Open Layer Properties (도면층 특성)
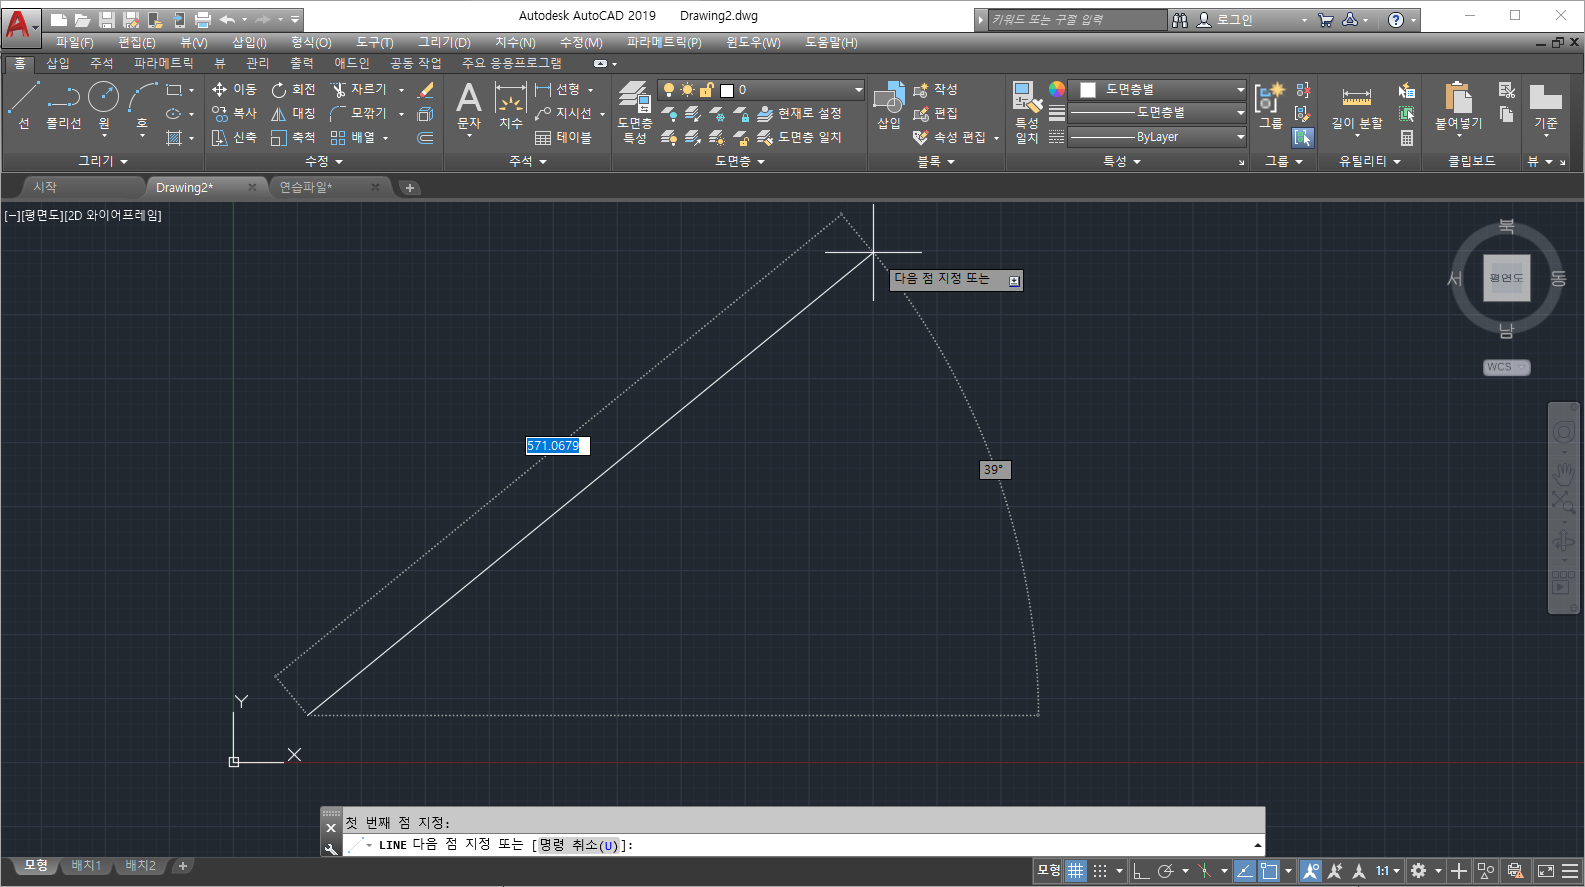1585x887 pixels. click(635, 112)
